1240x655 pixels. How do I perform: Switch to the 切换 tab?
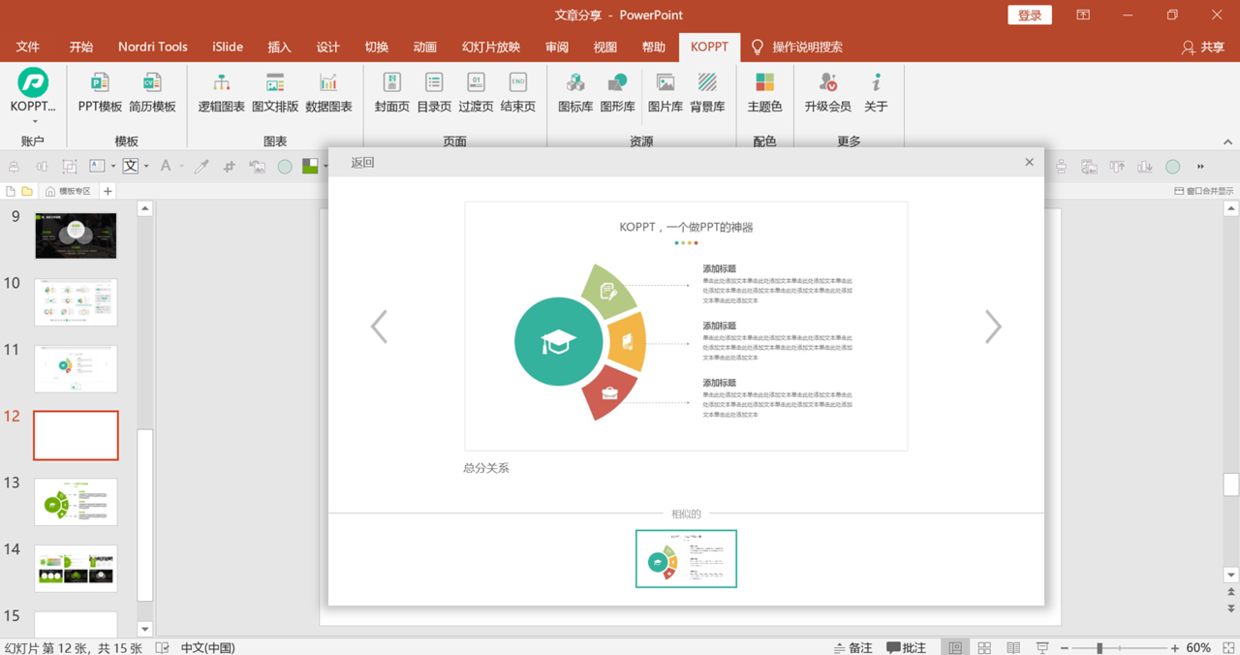(377, 47)
